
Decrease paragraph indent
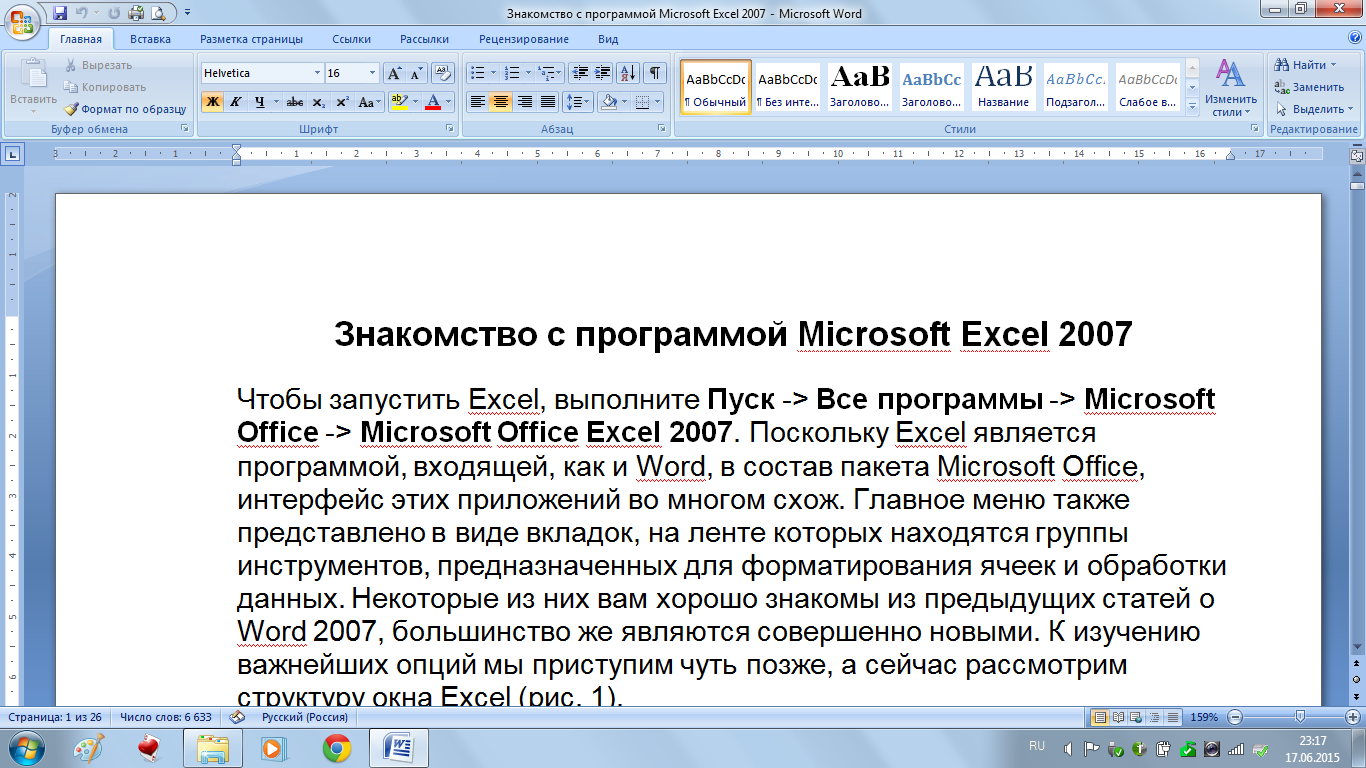pos(579,73)
